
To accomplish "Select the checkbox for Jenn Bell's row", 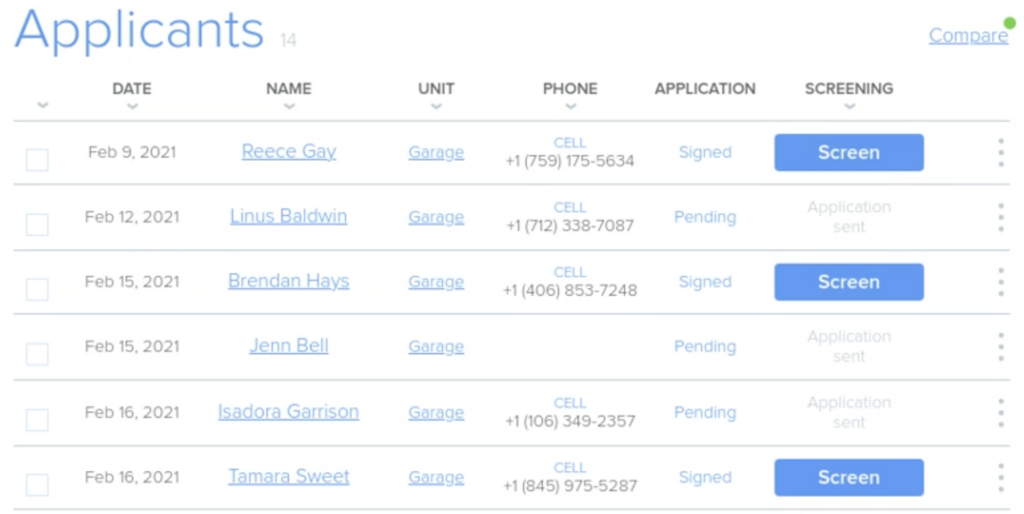I will pyautogui.click(x=37, y=354).
